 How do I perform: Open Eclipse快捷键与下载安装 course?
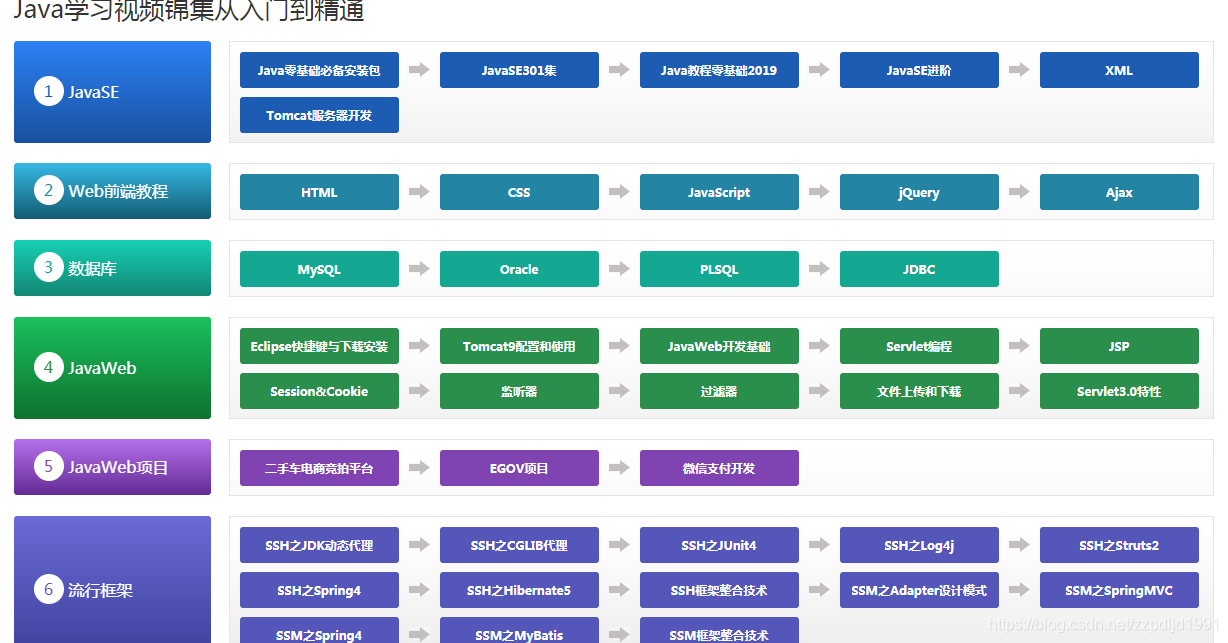pos(319,346)
